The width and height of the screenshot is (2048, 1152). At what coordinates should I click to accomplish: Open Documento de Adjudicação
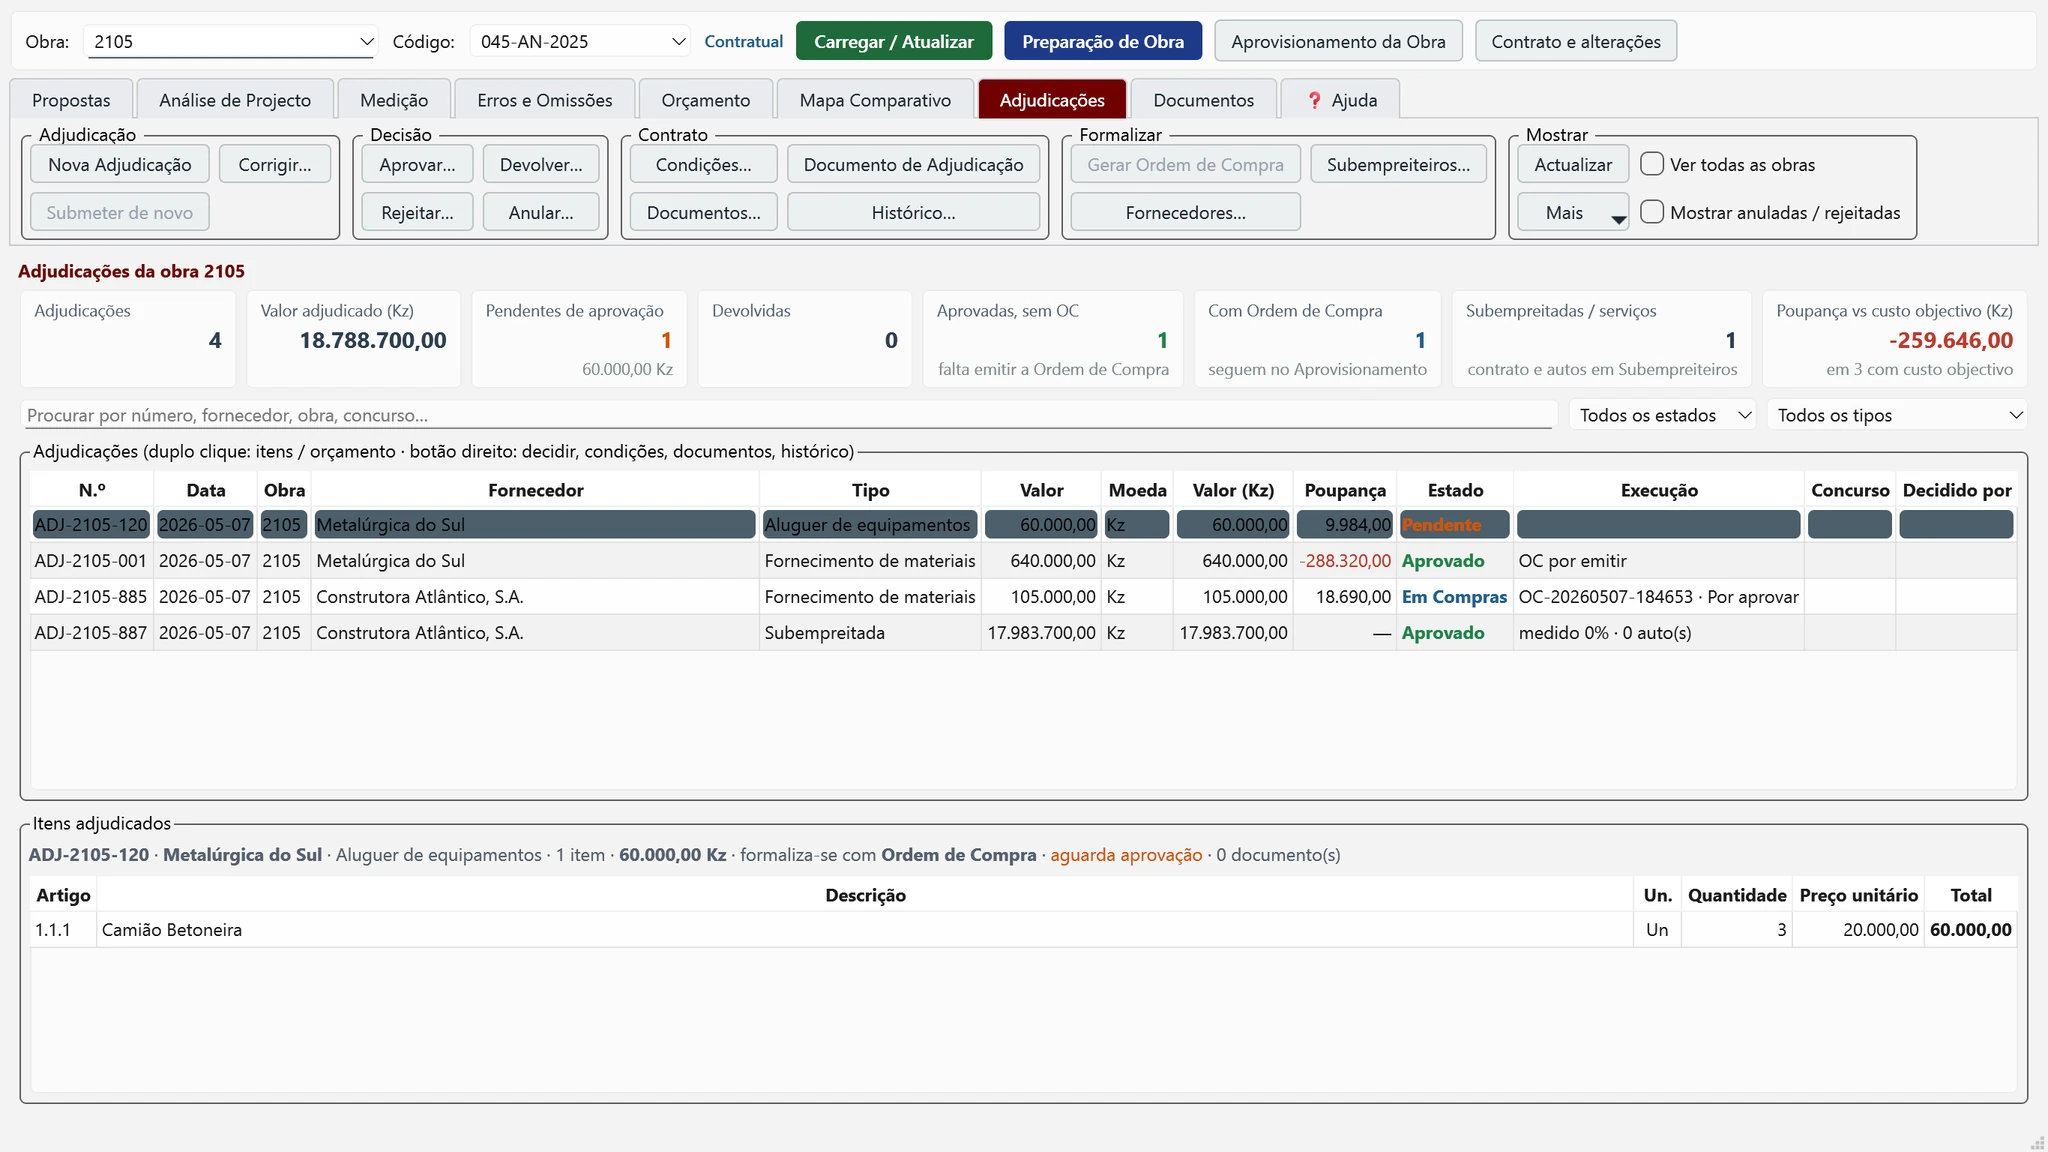coord(913,164)
